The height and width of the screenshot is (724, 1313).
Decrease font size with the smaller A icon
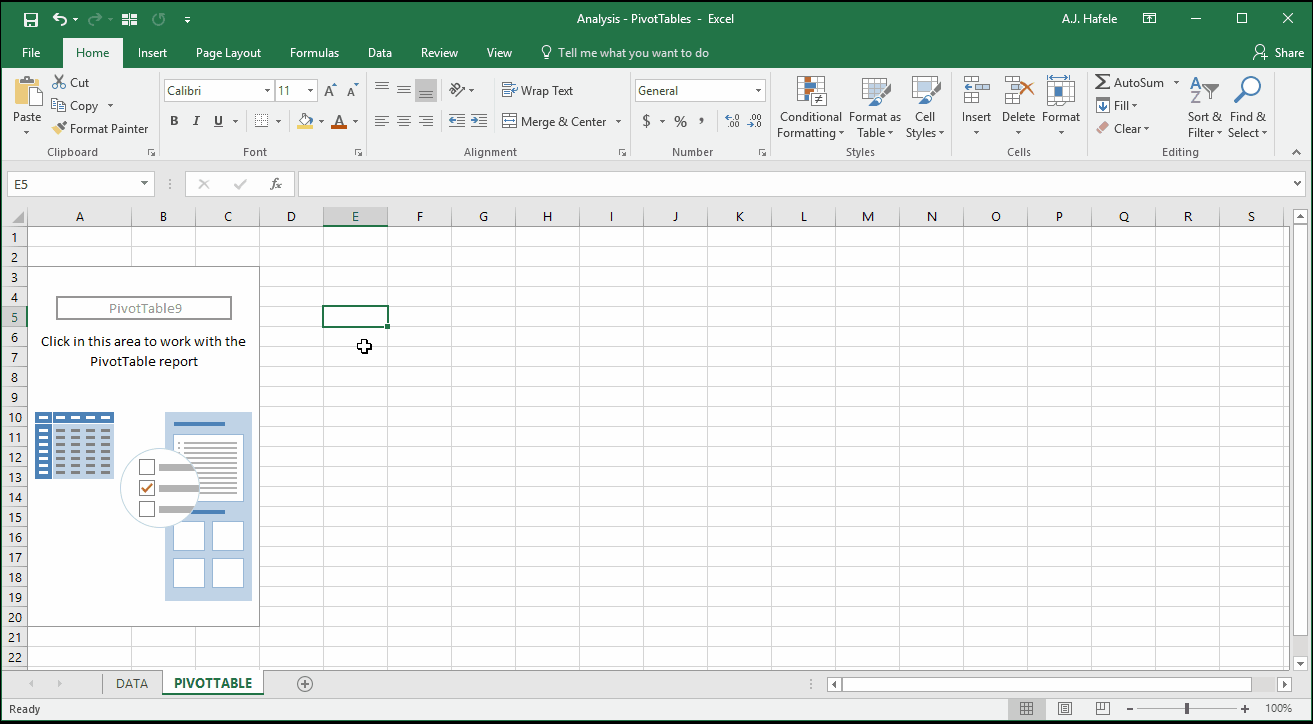[x=351, y=91]
